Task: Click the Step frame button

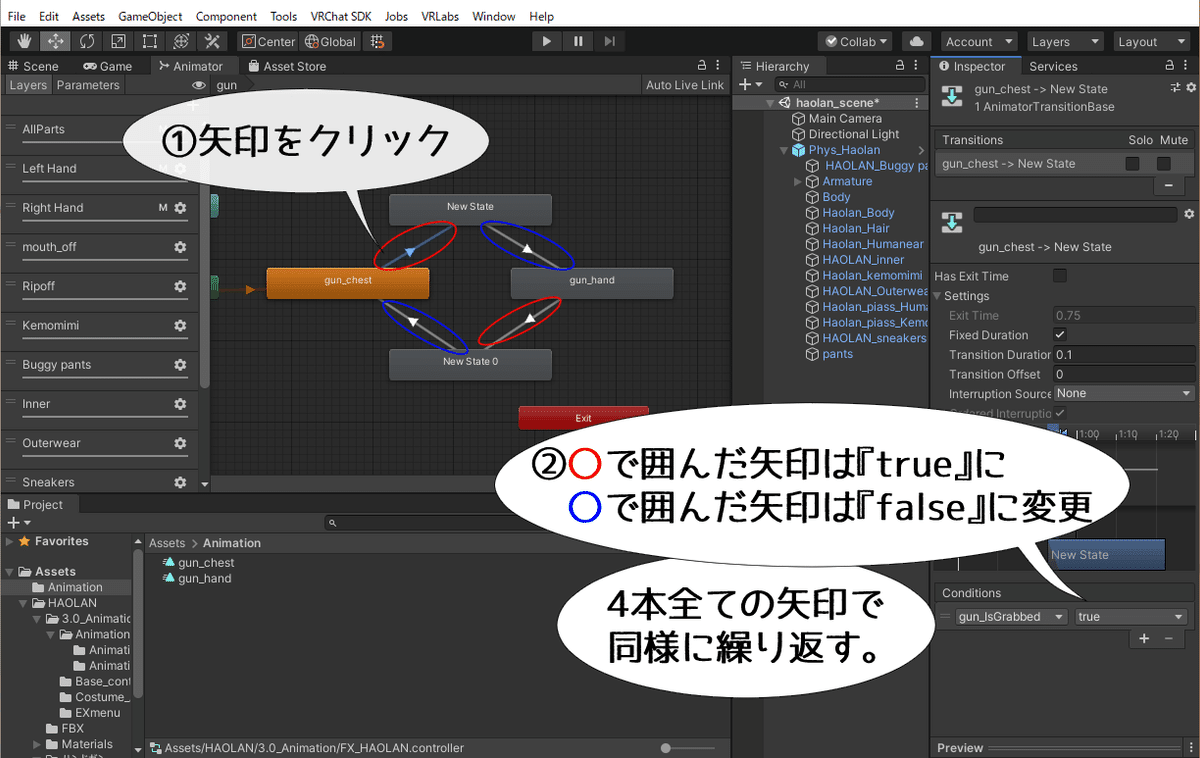Action: point(610,41)
